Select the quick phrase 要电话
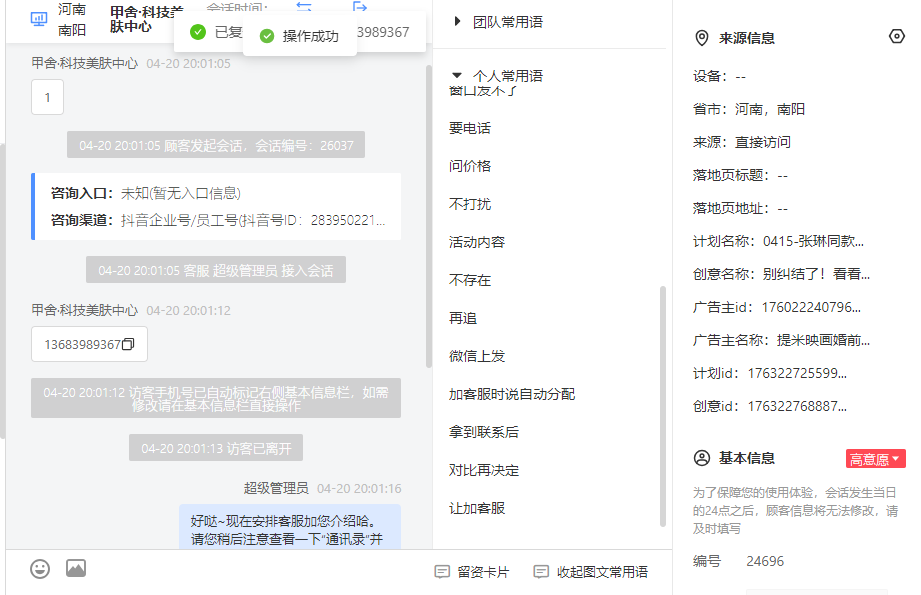The width and height of the screenshot is (921, 595). click(470, 128)
